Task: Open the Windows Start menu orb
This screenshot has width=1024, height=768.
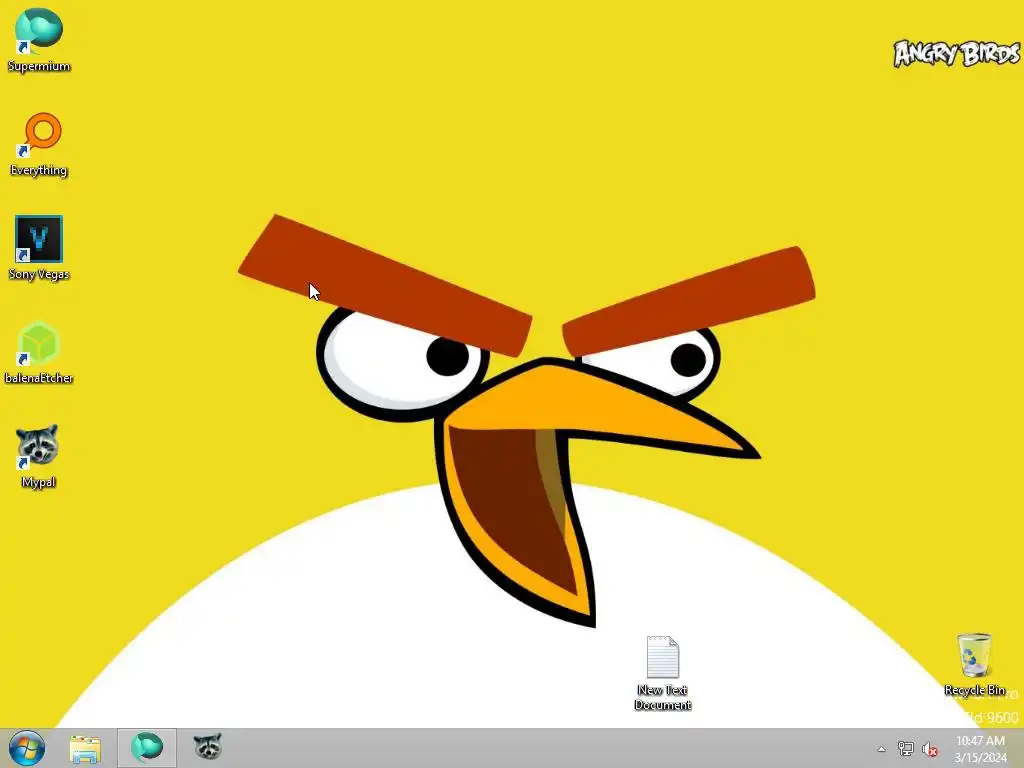Action: pos(27,748)
